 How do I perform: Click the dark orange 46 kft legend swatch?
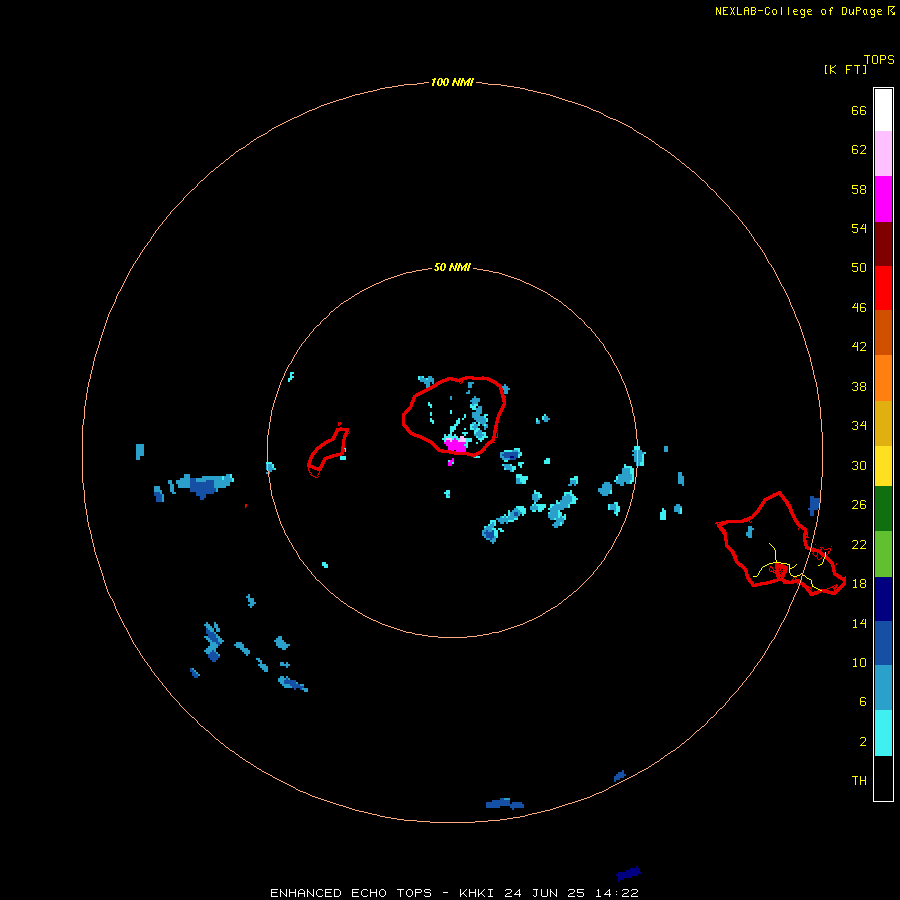(x=883, y=333)
